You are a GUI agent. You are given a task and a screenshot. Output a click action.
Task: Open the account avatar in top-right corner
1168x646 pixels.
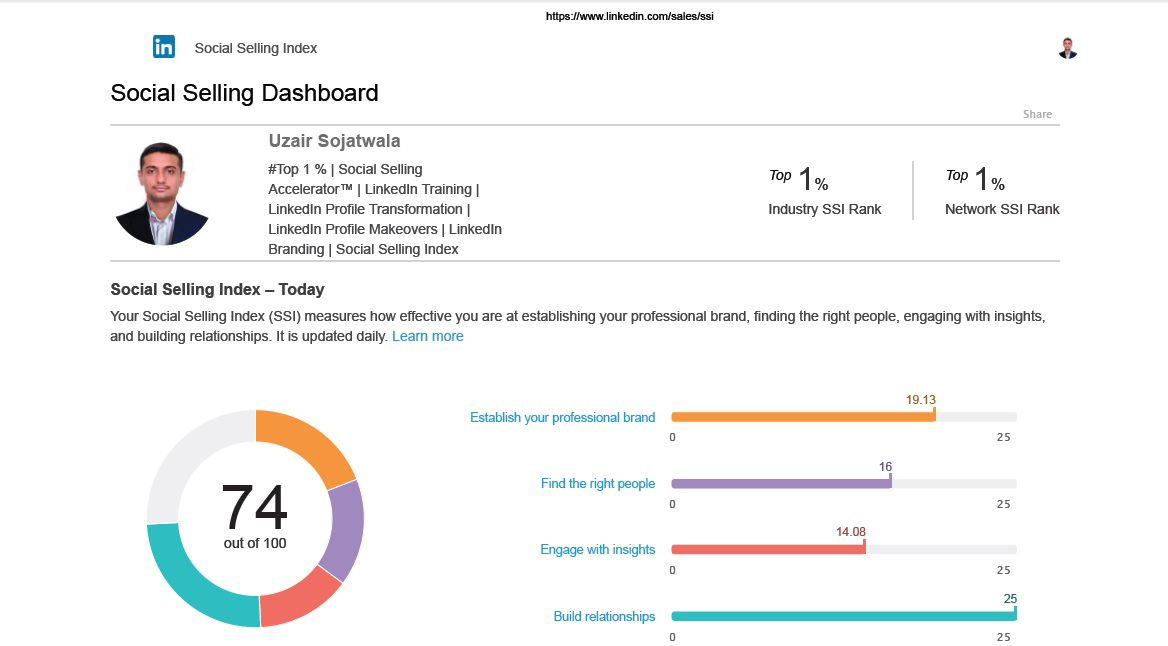point(1067,48)
